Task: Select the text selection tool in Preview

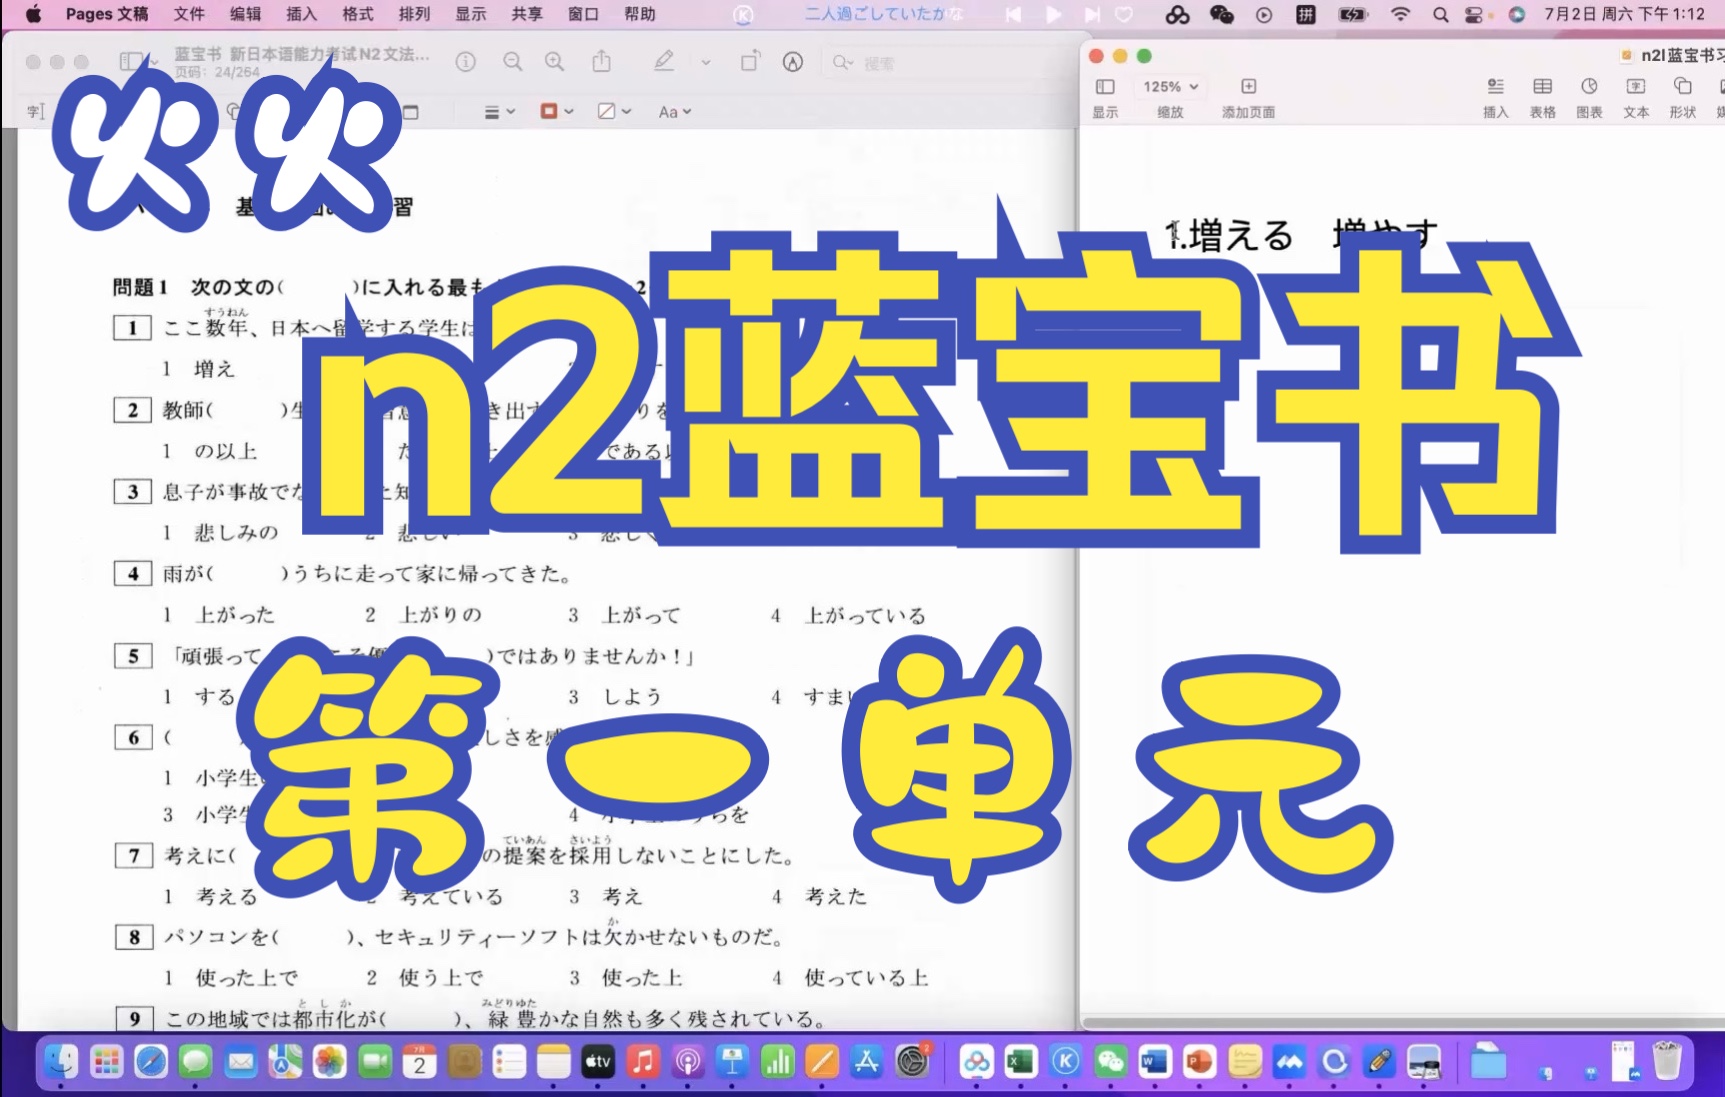Action: pos(35,111)
